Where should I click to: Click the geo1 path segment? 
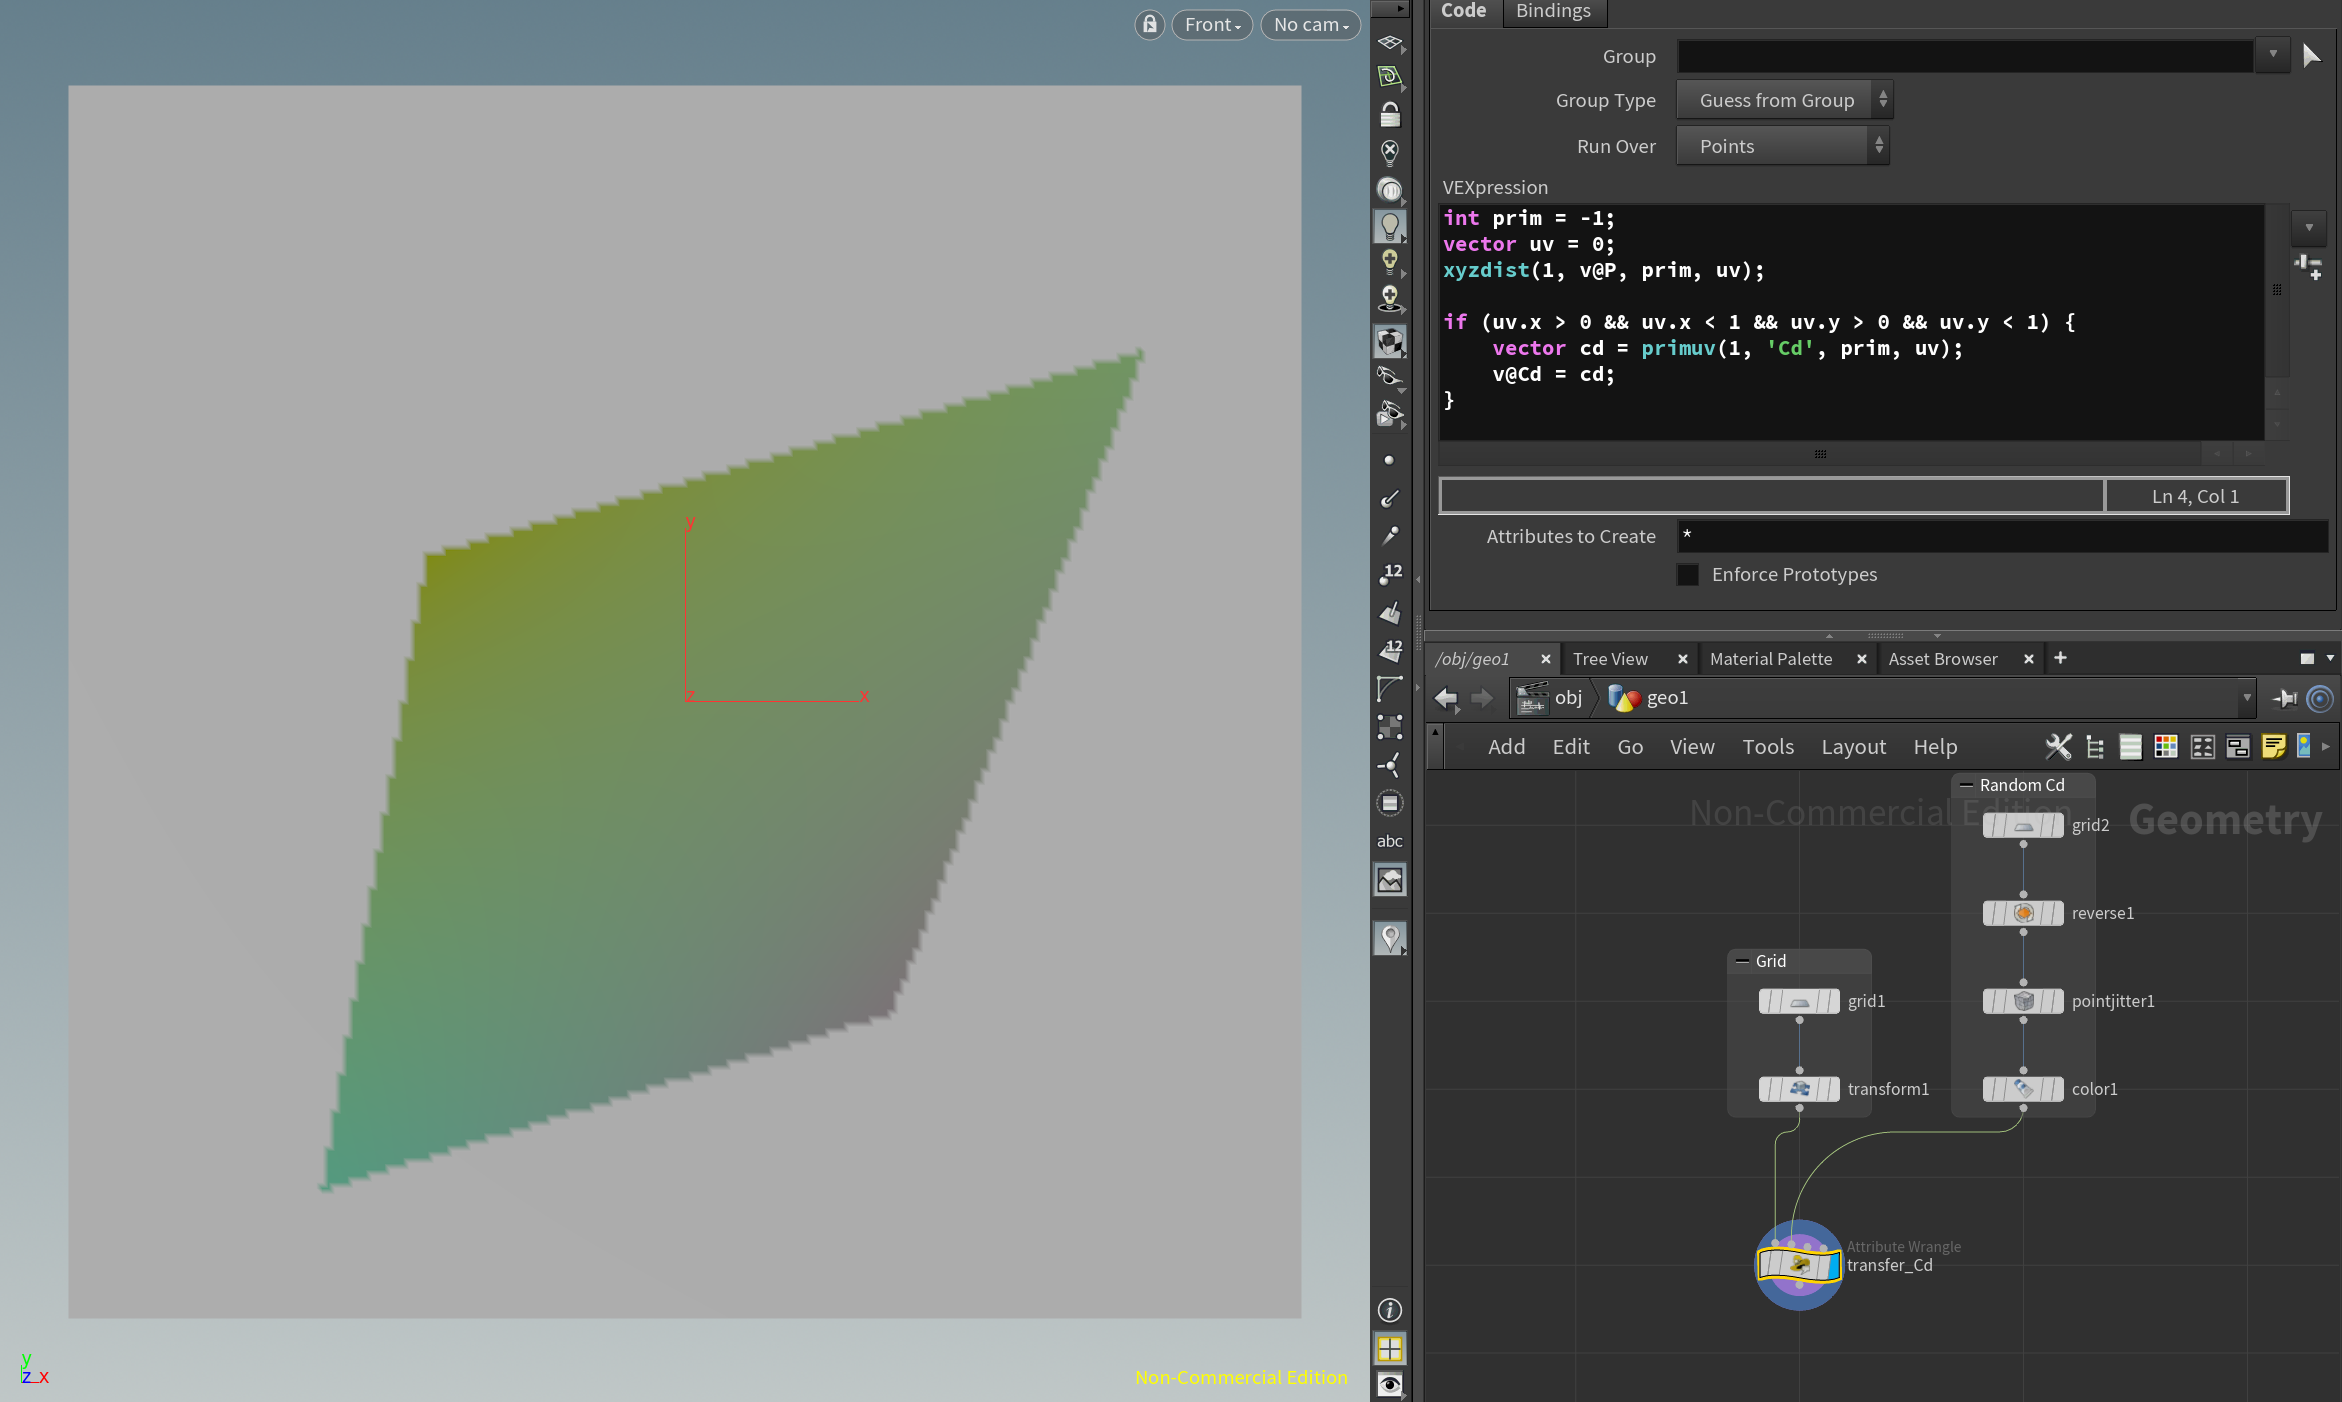[x=1650, y=698]
